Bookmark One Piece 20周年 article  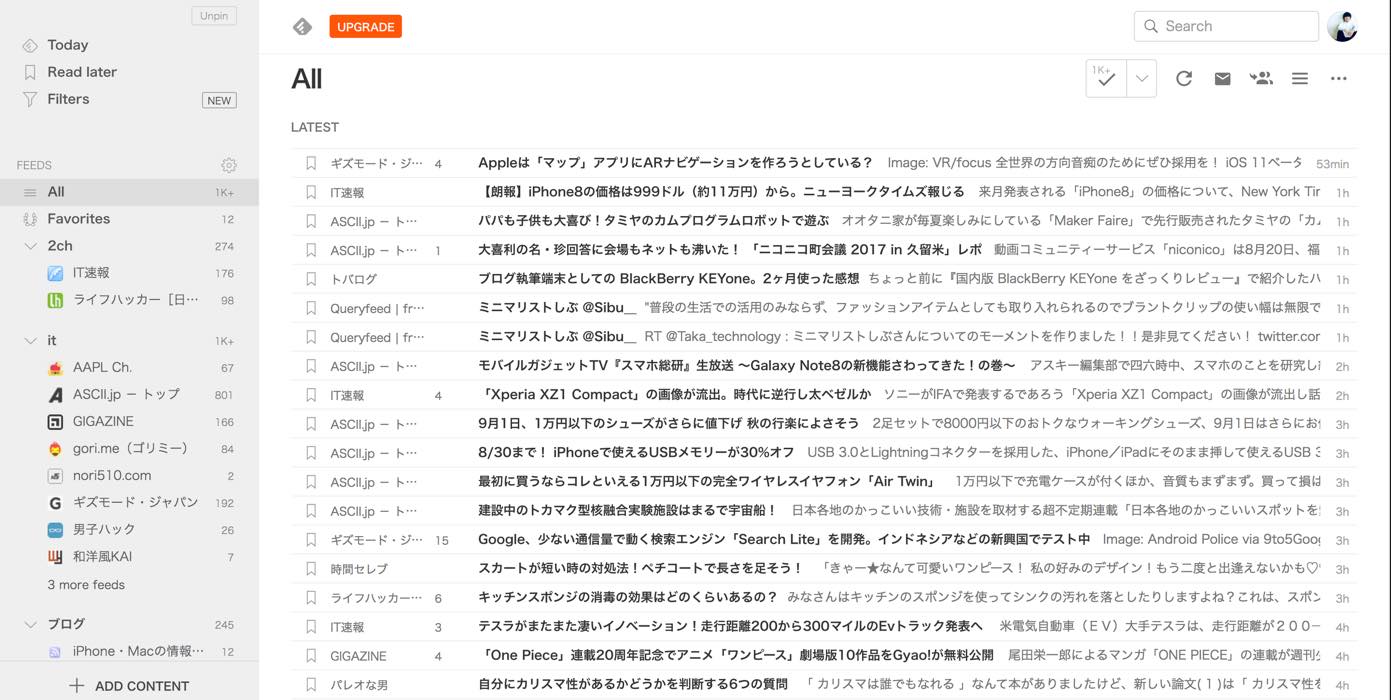coord(311,656)
